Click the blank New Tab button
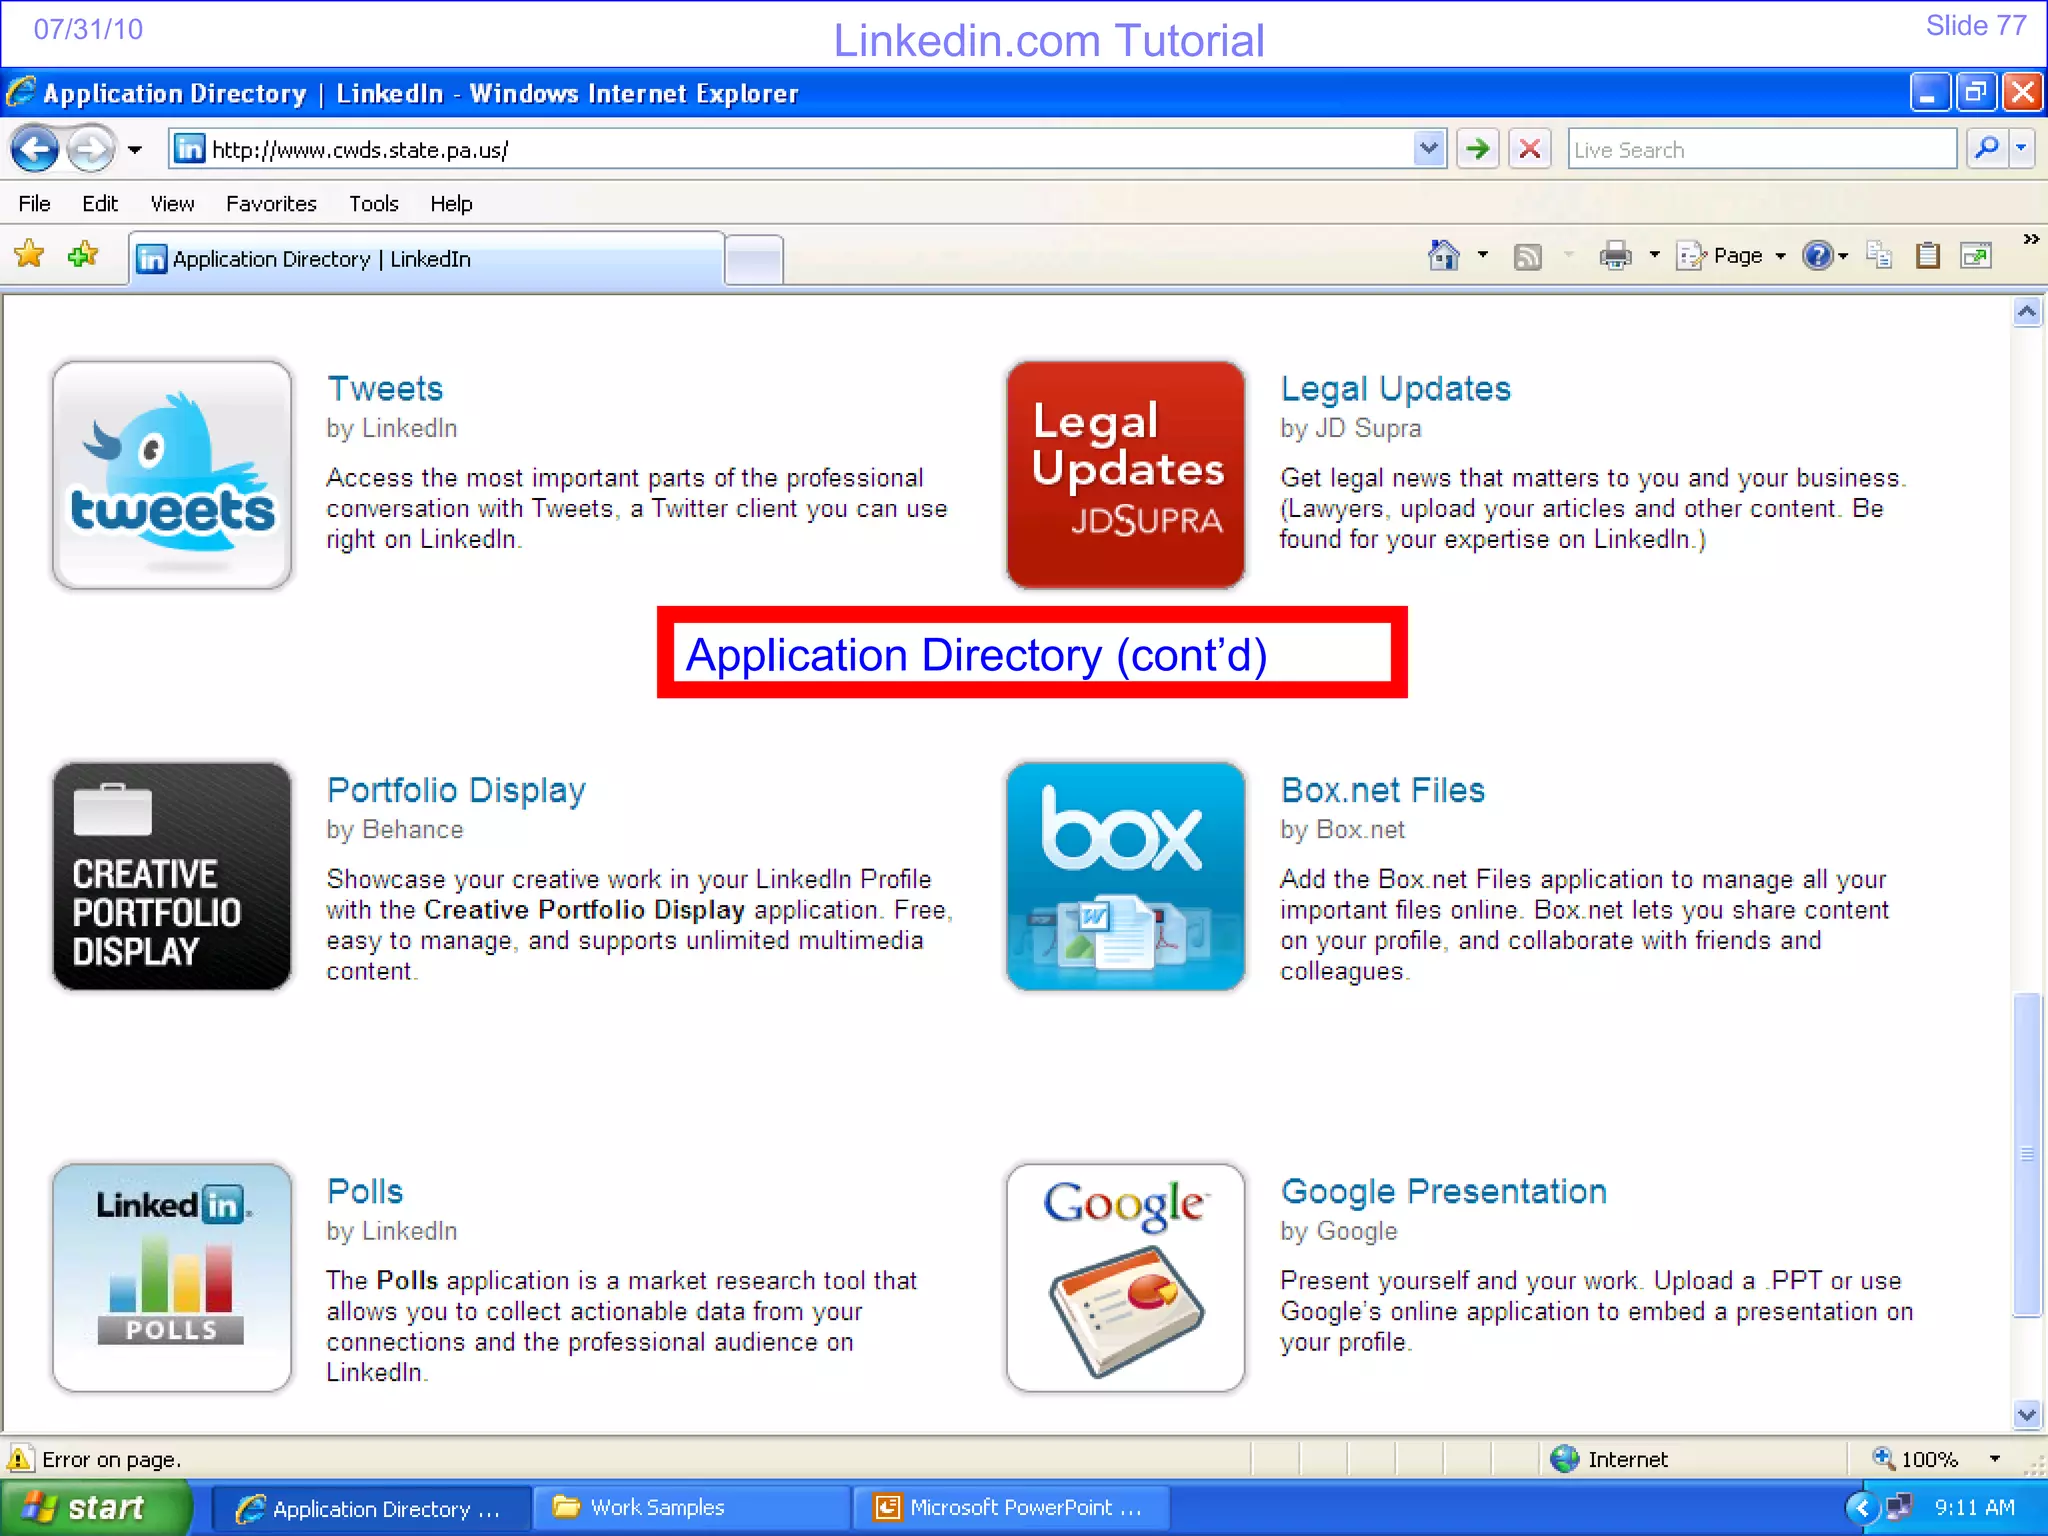This screenshot has height=1536, width=2048. (754, 261)
